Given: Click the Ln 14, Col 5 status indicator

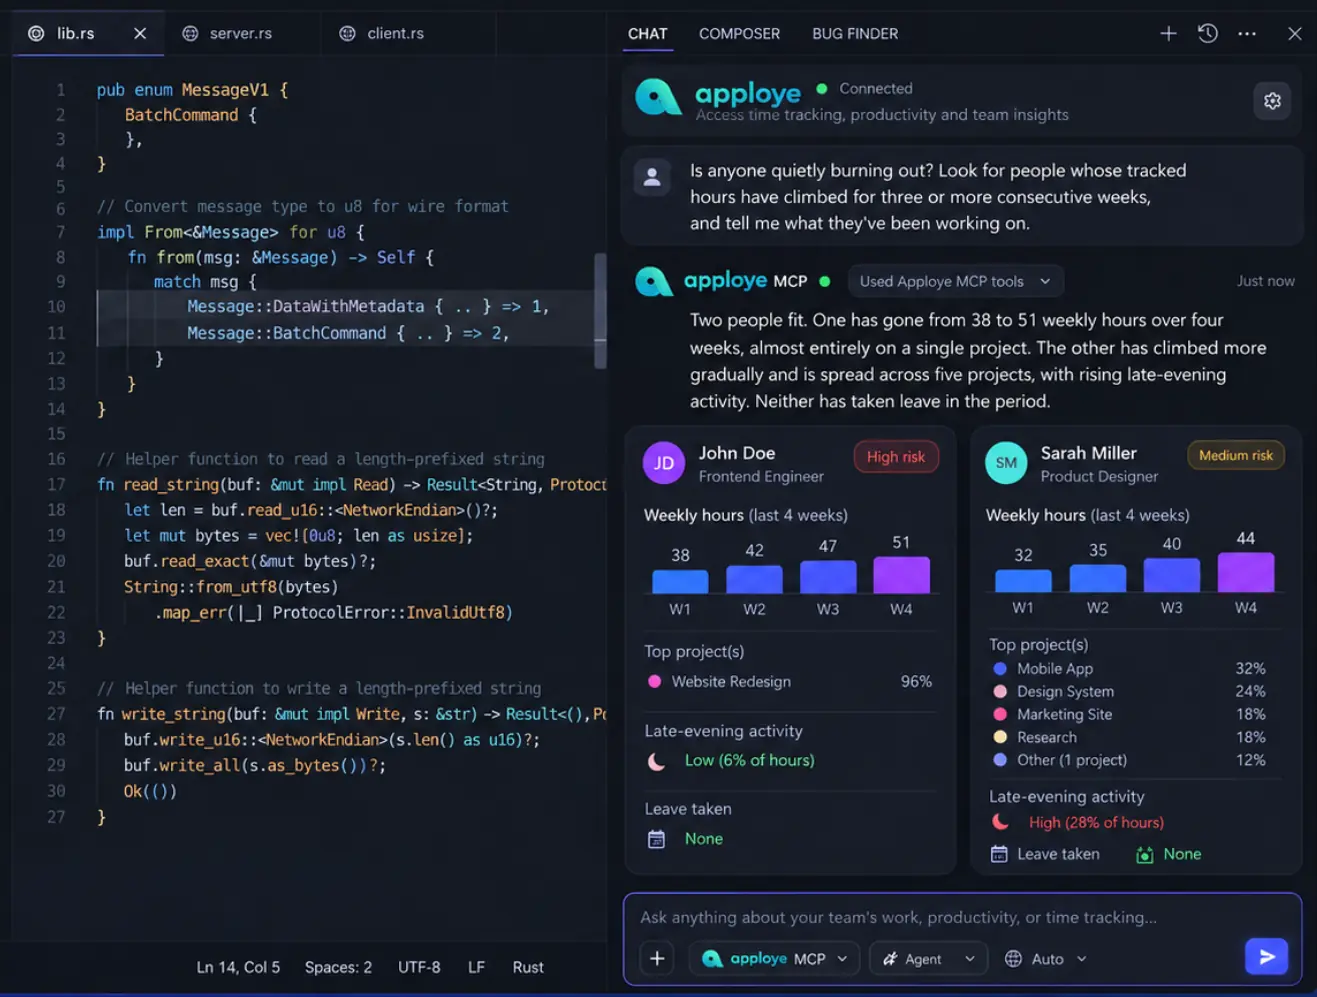Looking at the screenshot, I should (238, 968).
